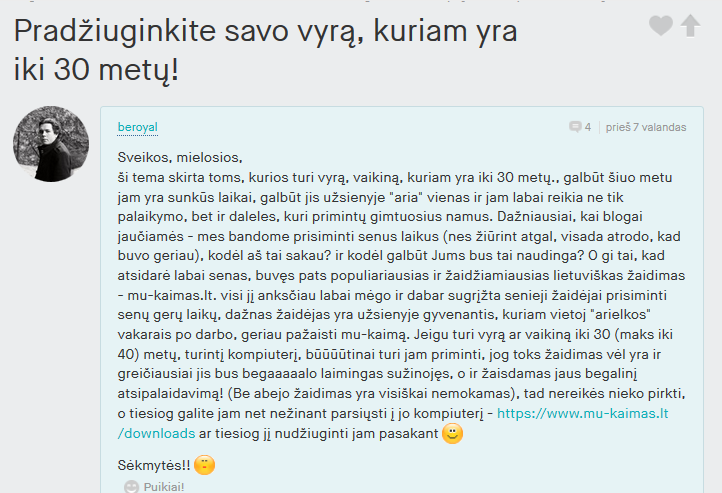Click the 'Sveikos, mielosios,' greeting text
Viewport: 722px width, 493px height.
pos(180,157)
